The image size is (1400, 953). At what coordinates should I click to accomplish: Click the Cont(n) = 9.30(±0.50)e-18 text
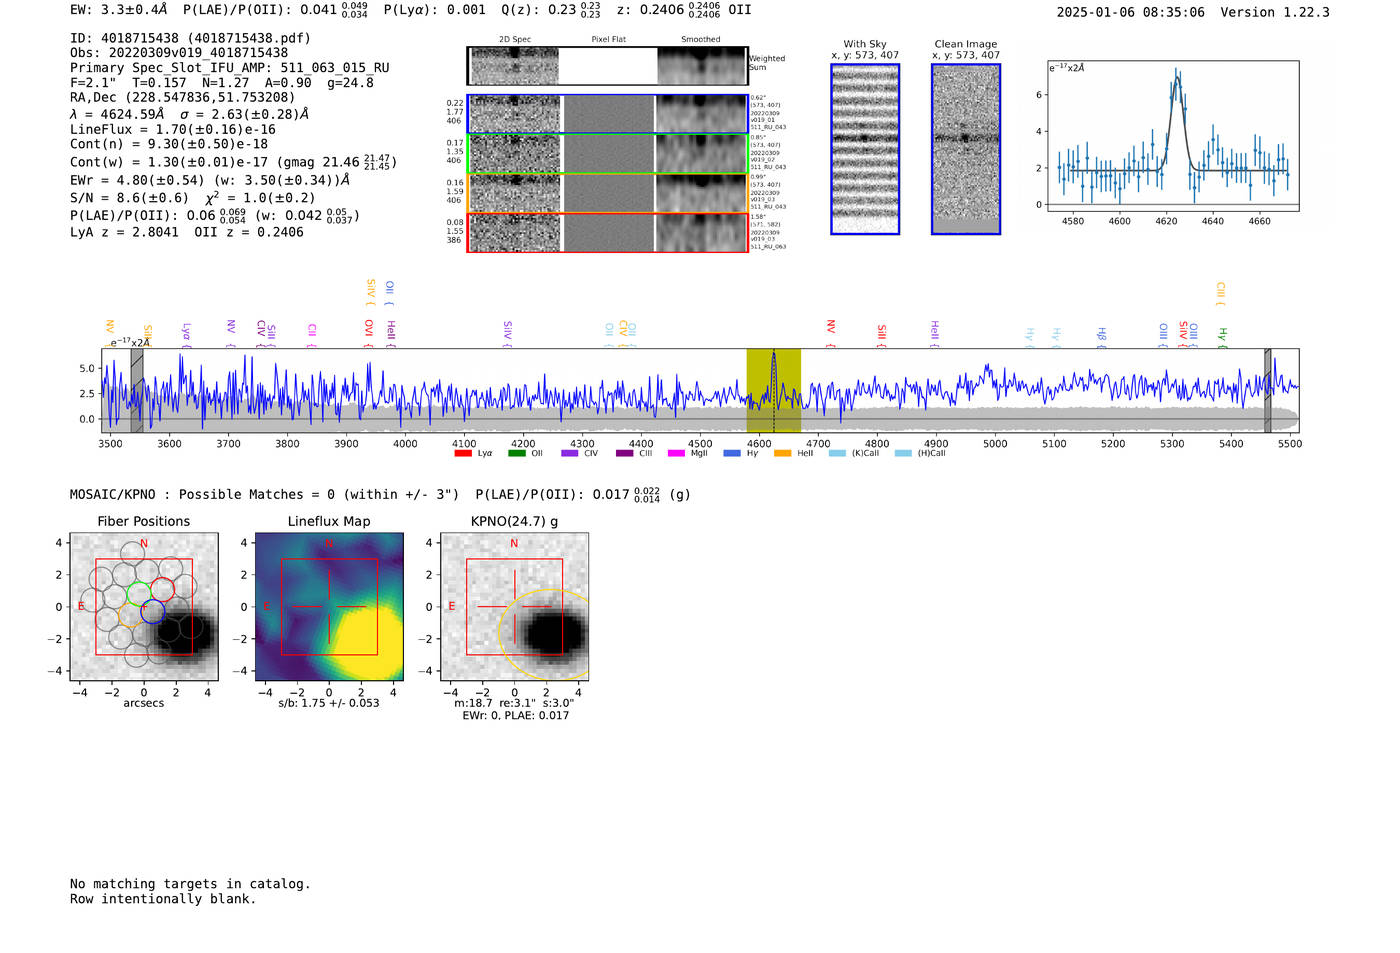tap(169, 144)
